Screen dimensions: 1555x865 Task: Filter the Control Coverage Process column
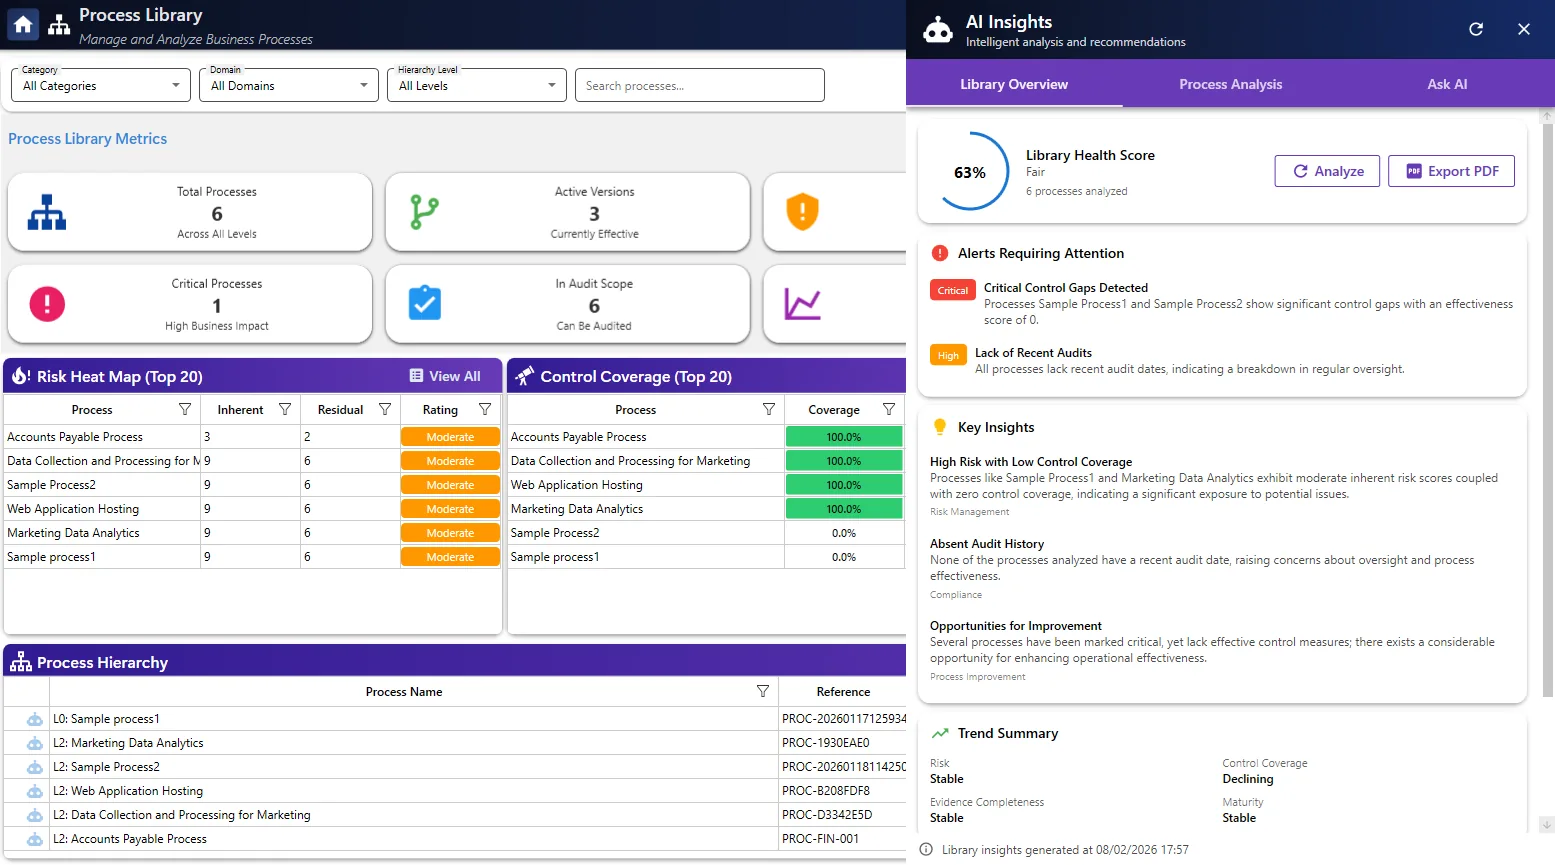(769, 409)
